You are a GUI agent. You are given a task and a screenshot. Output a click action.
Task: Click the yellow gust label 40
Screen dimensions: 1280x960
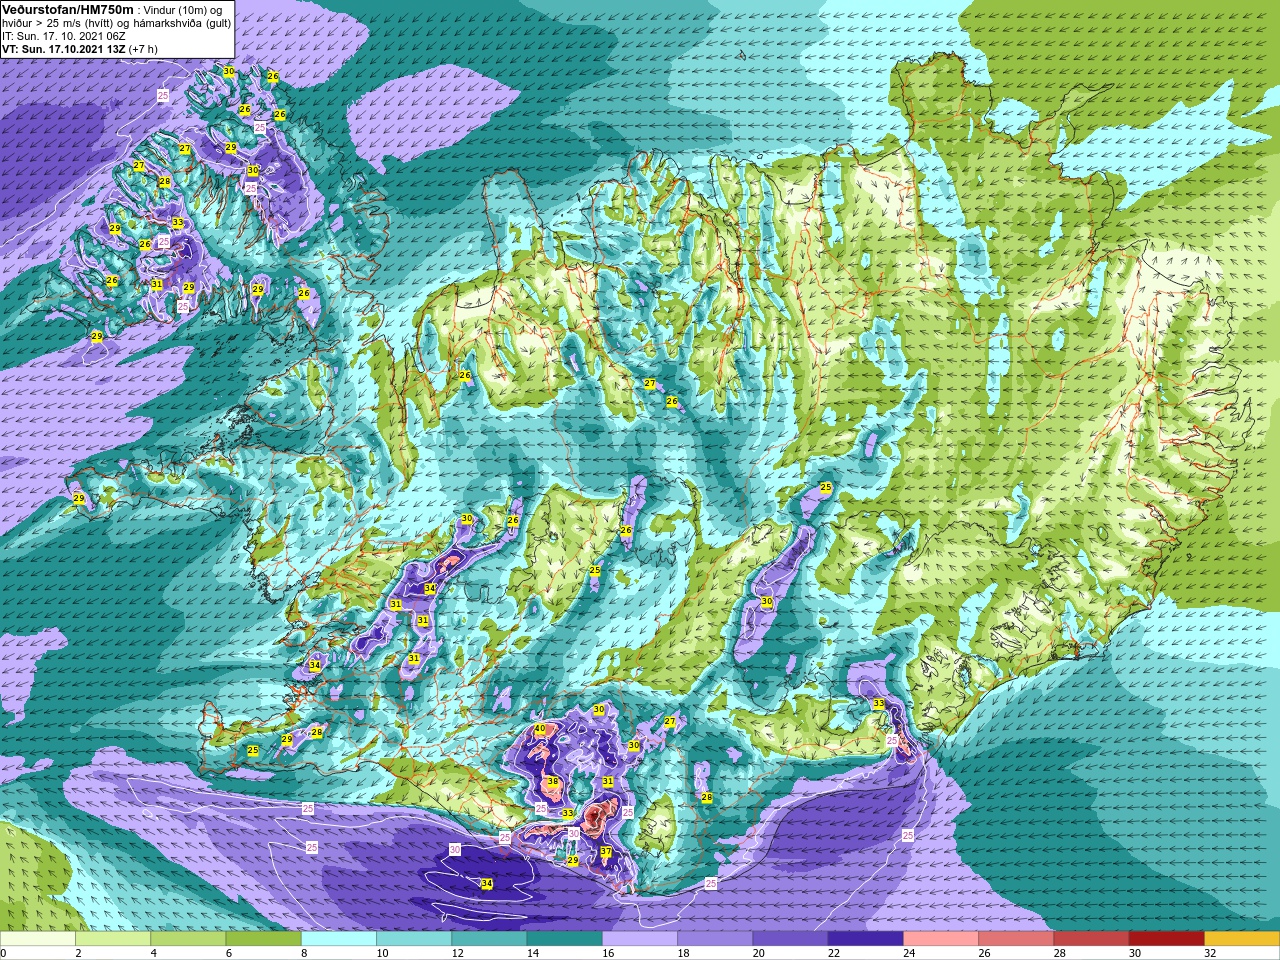(540, 729)
